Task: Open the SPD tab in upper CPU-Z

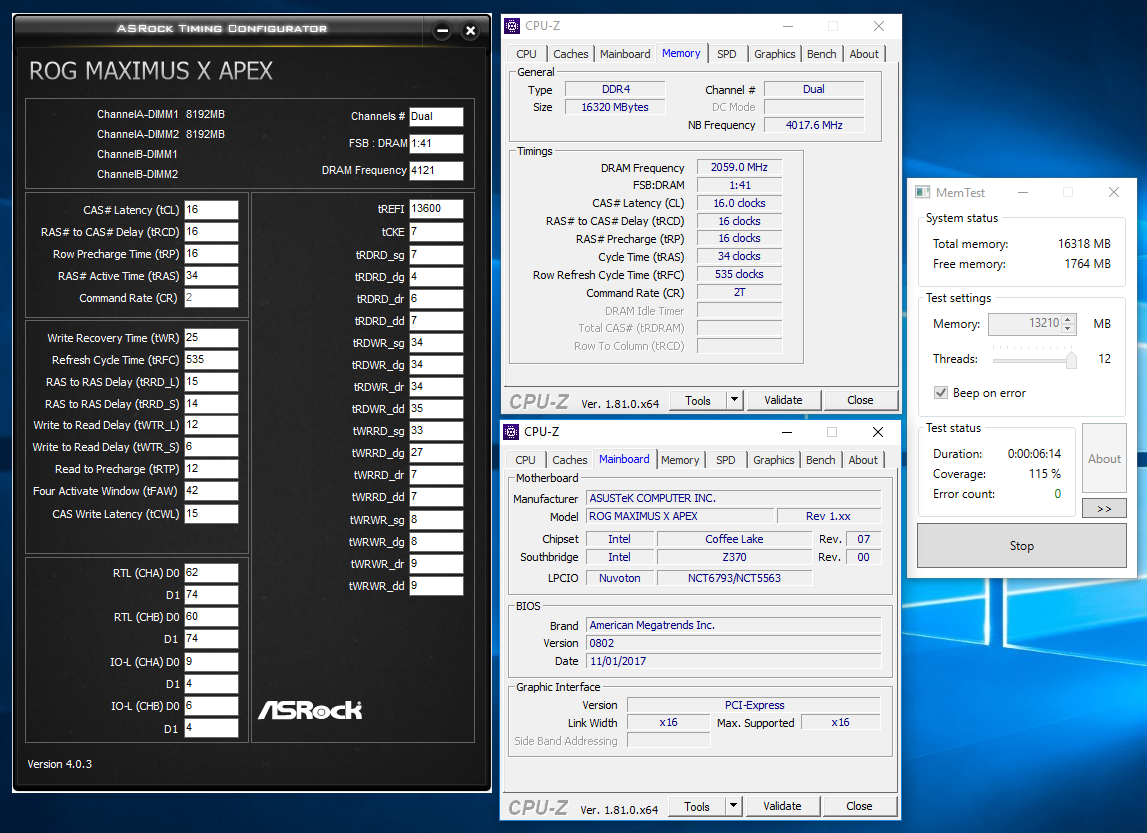Action: click(726, 54)
